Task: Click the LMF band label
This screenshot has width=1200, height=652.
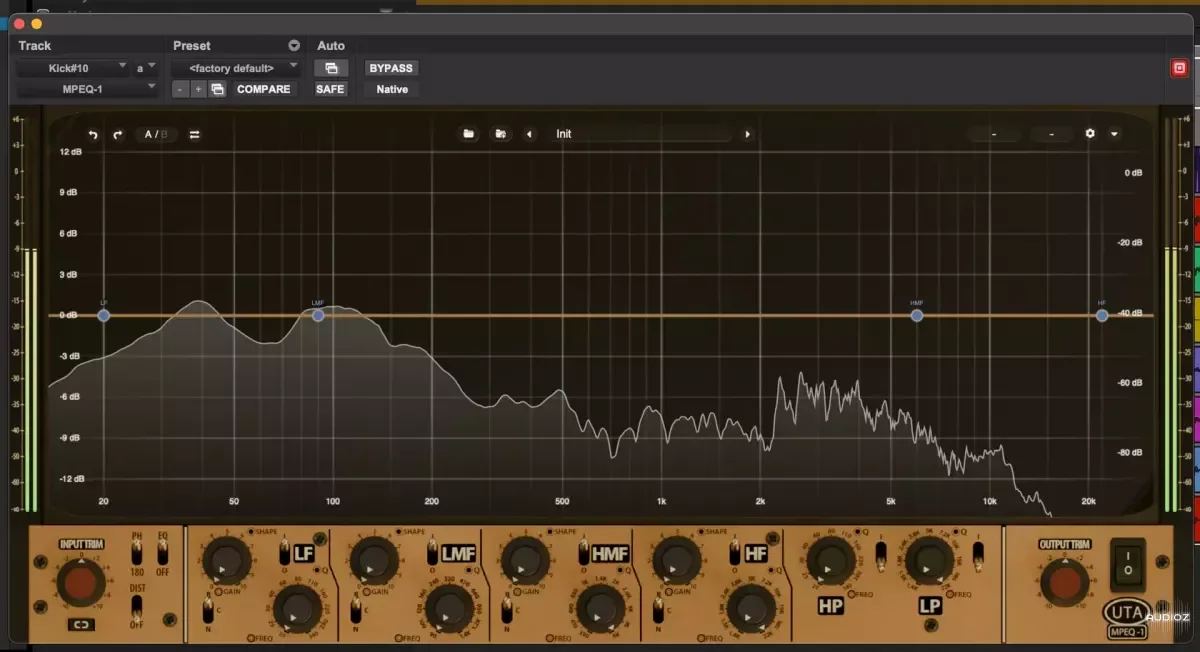Action: coord(459,552)
